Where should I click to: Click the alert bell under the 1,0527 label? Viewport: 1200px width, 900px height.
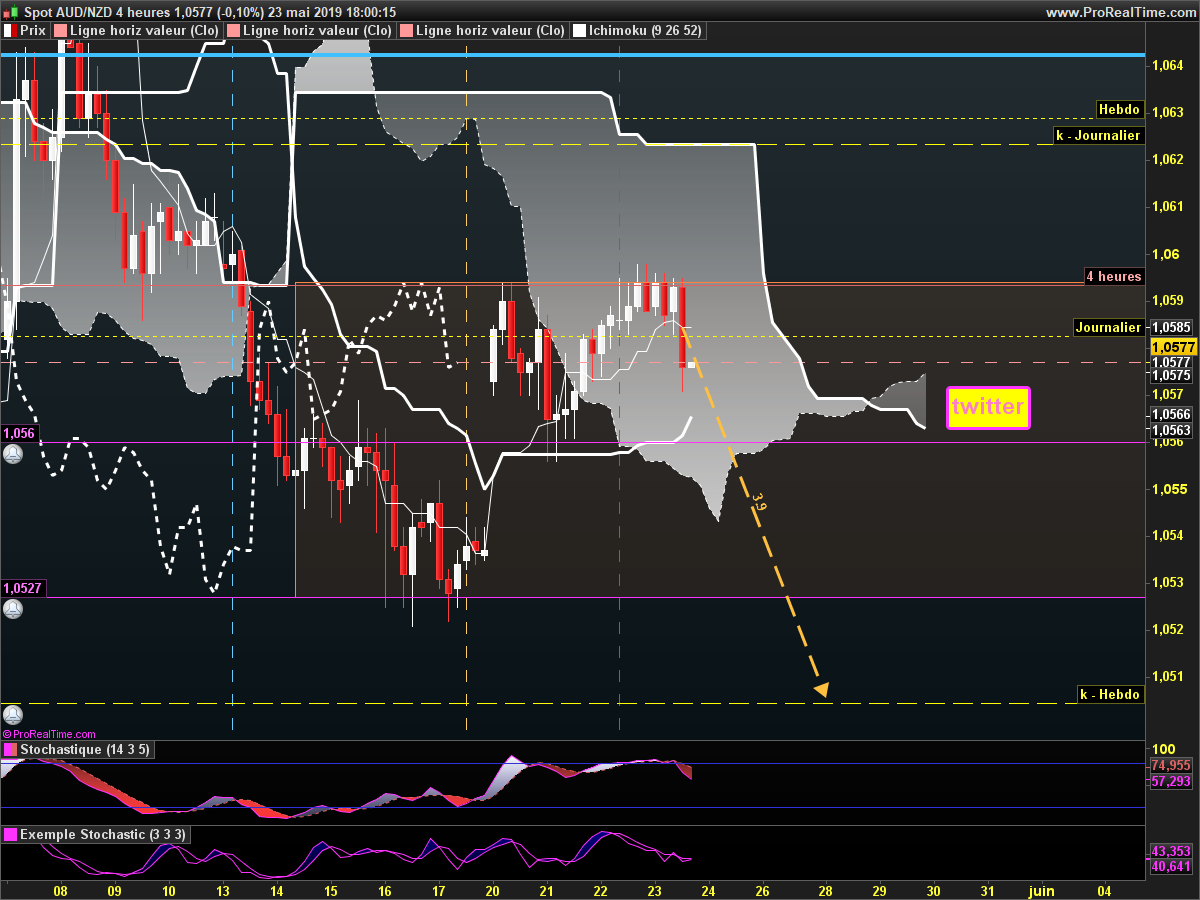tap(12, 608)
